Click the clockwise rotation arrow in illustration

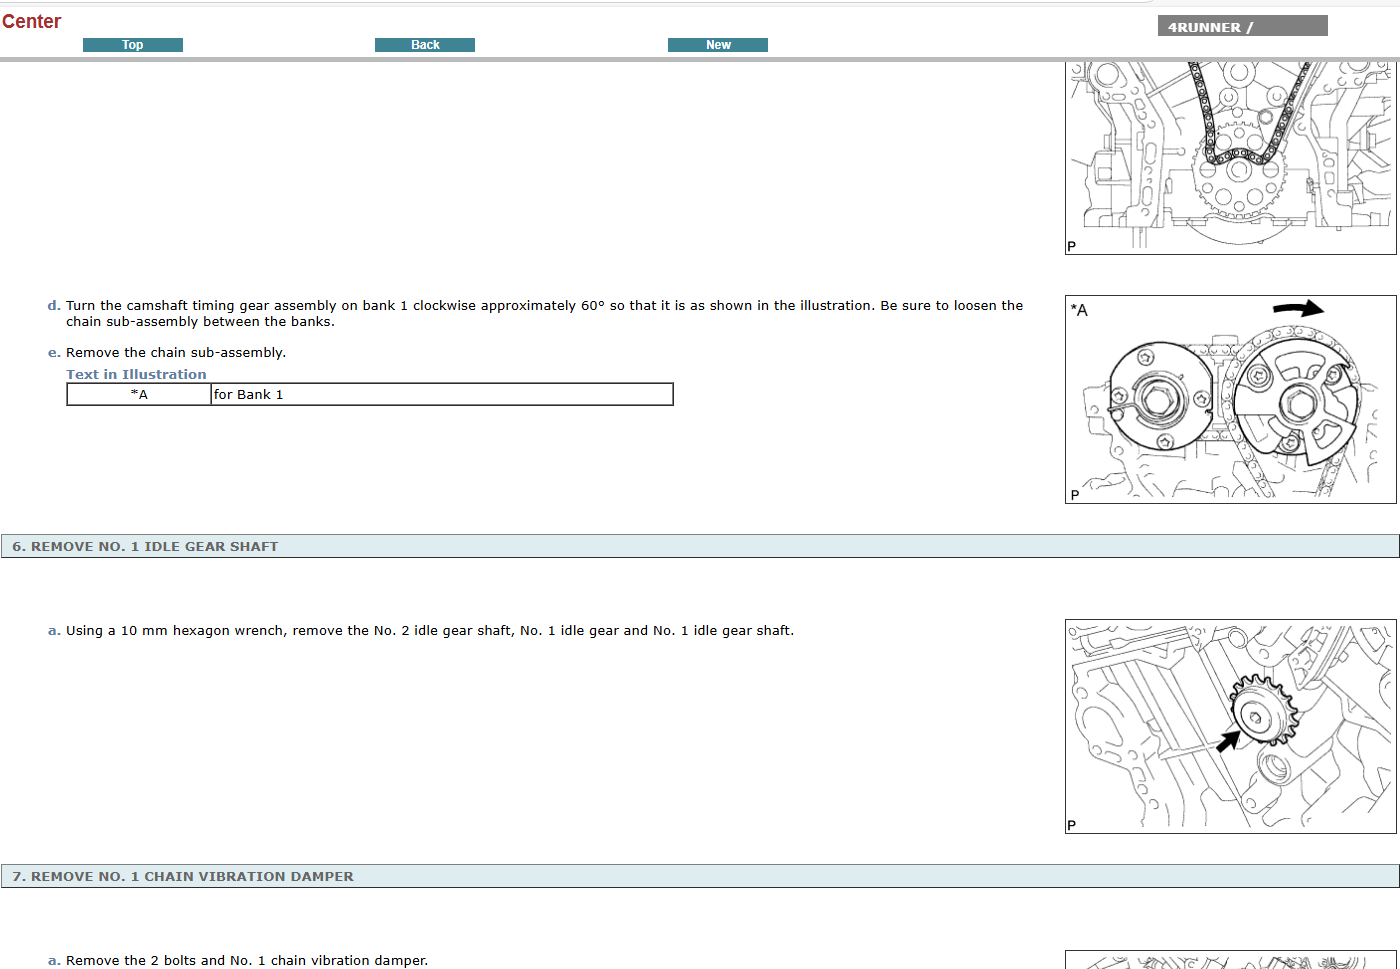1298,309
